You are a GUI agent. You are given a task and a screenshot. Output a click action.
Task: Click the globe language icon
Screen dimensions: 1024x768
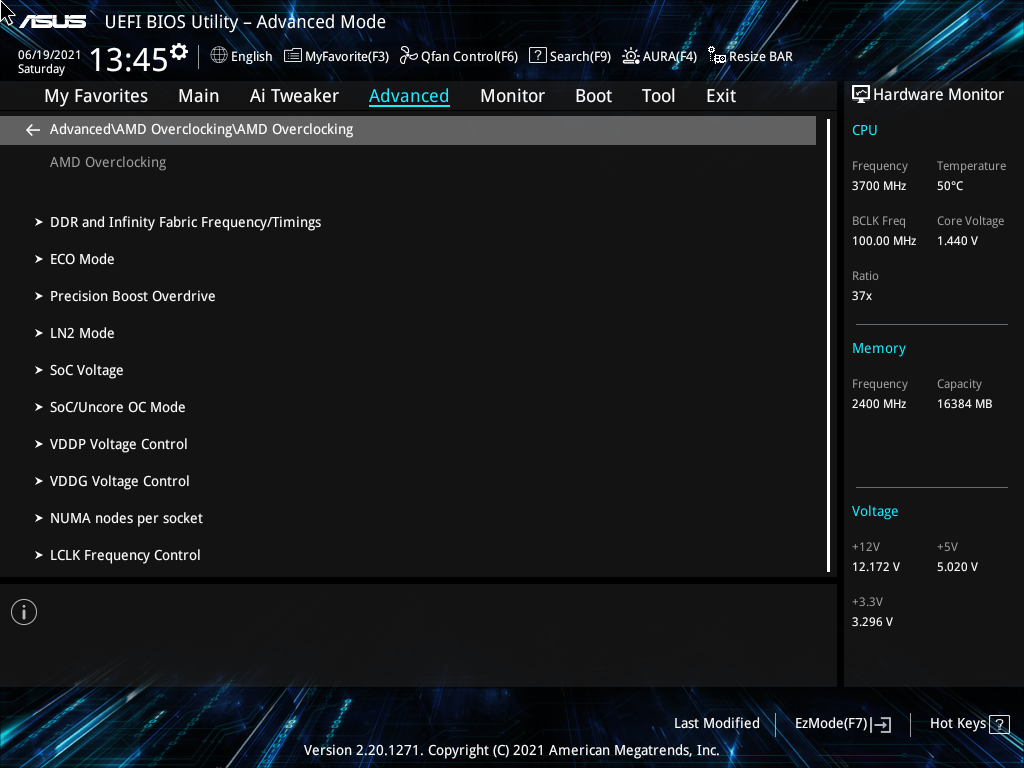pos(219,56)
